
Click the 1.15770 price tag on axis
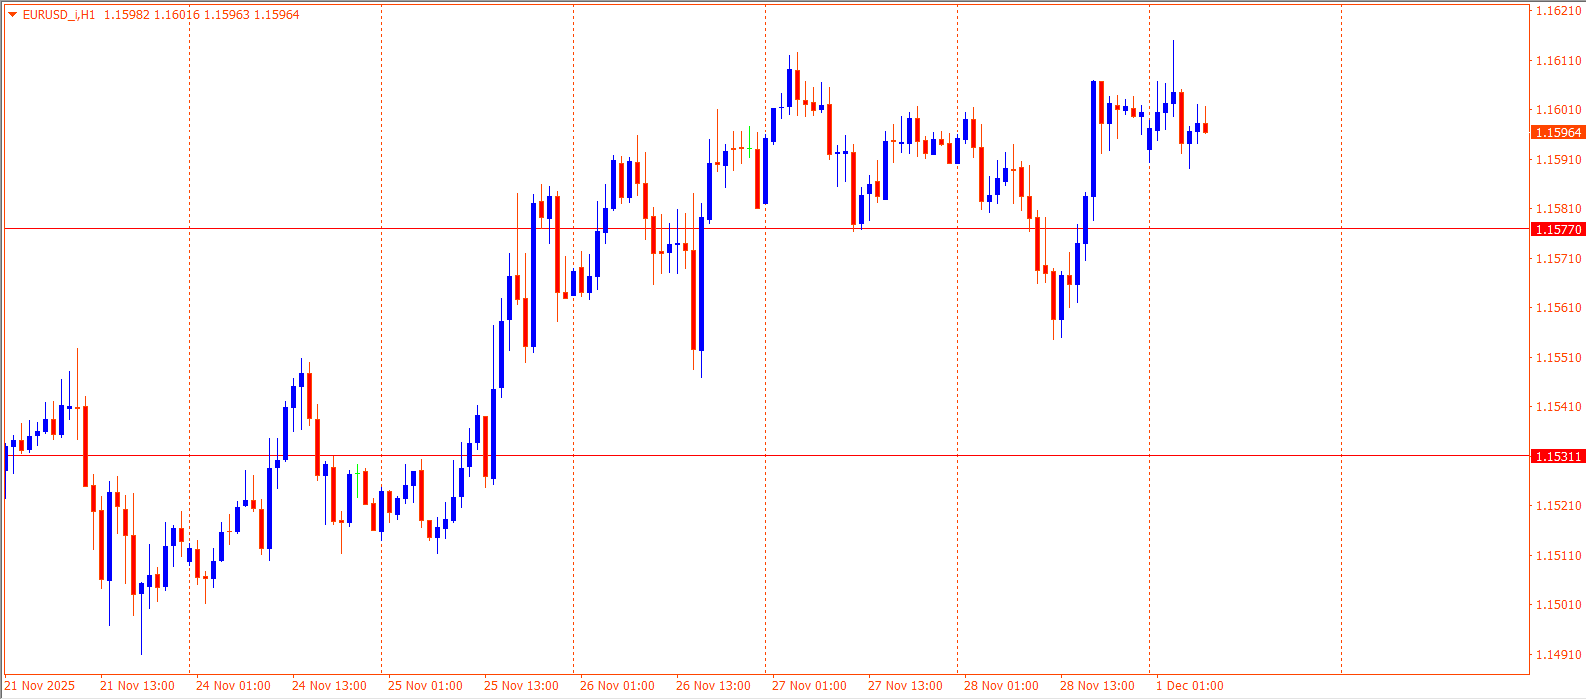point(1558,229)
